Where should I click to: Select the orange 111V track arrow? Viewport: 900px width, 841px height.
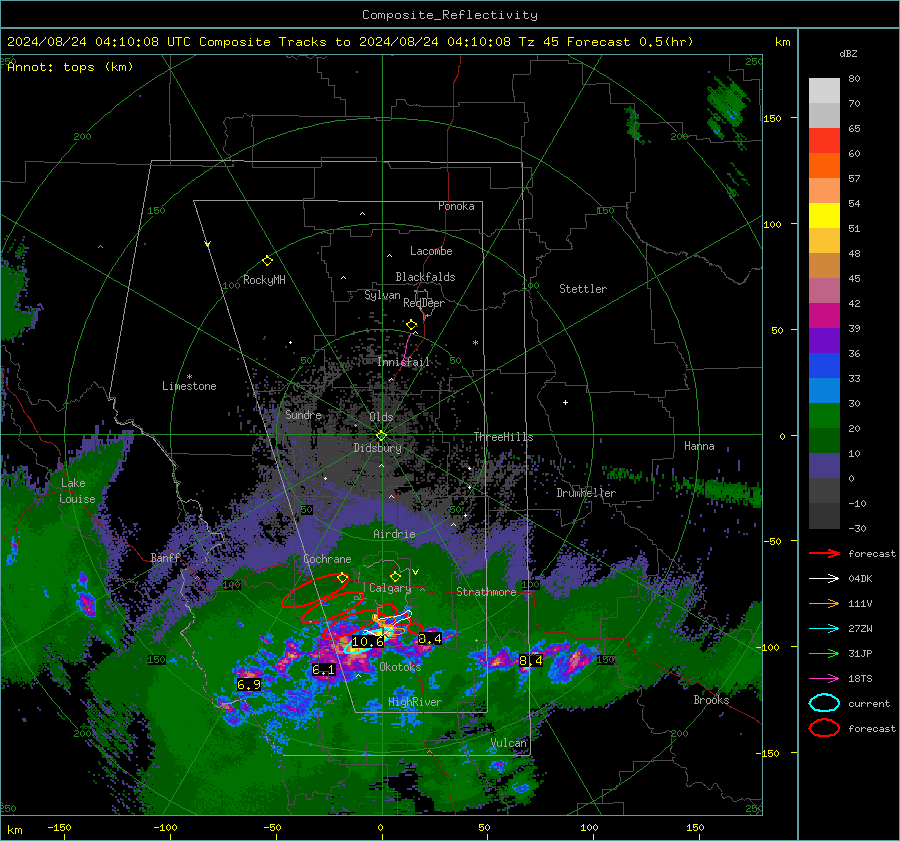coord(824,603)
